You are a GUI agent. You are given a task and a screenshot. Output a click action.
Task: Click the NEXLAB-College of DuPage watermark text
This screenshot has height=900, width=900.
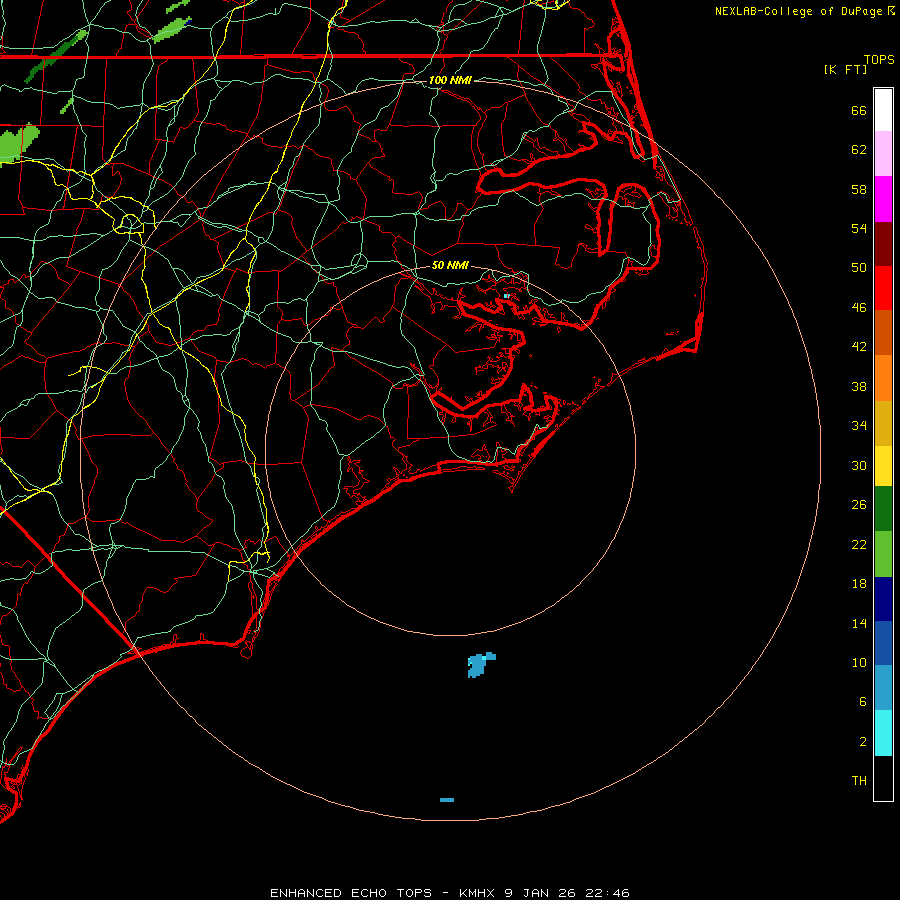pos(798,11)
